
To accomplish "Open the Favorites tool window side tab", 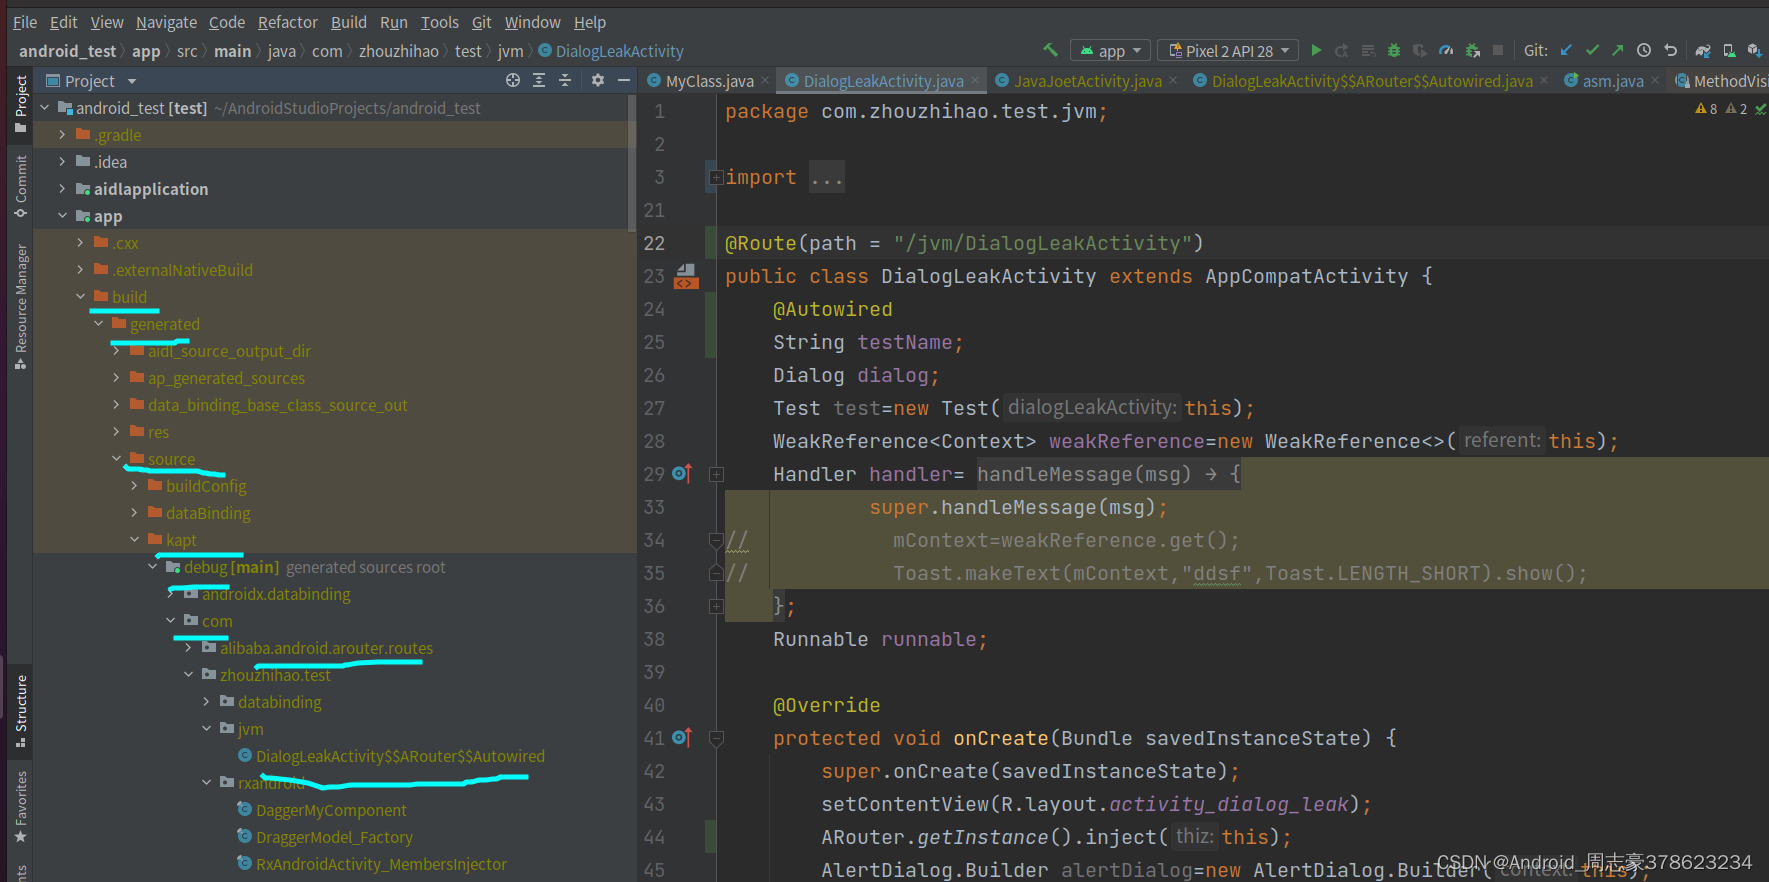I will pyautogui.click(x=20, y=806).
